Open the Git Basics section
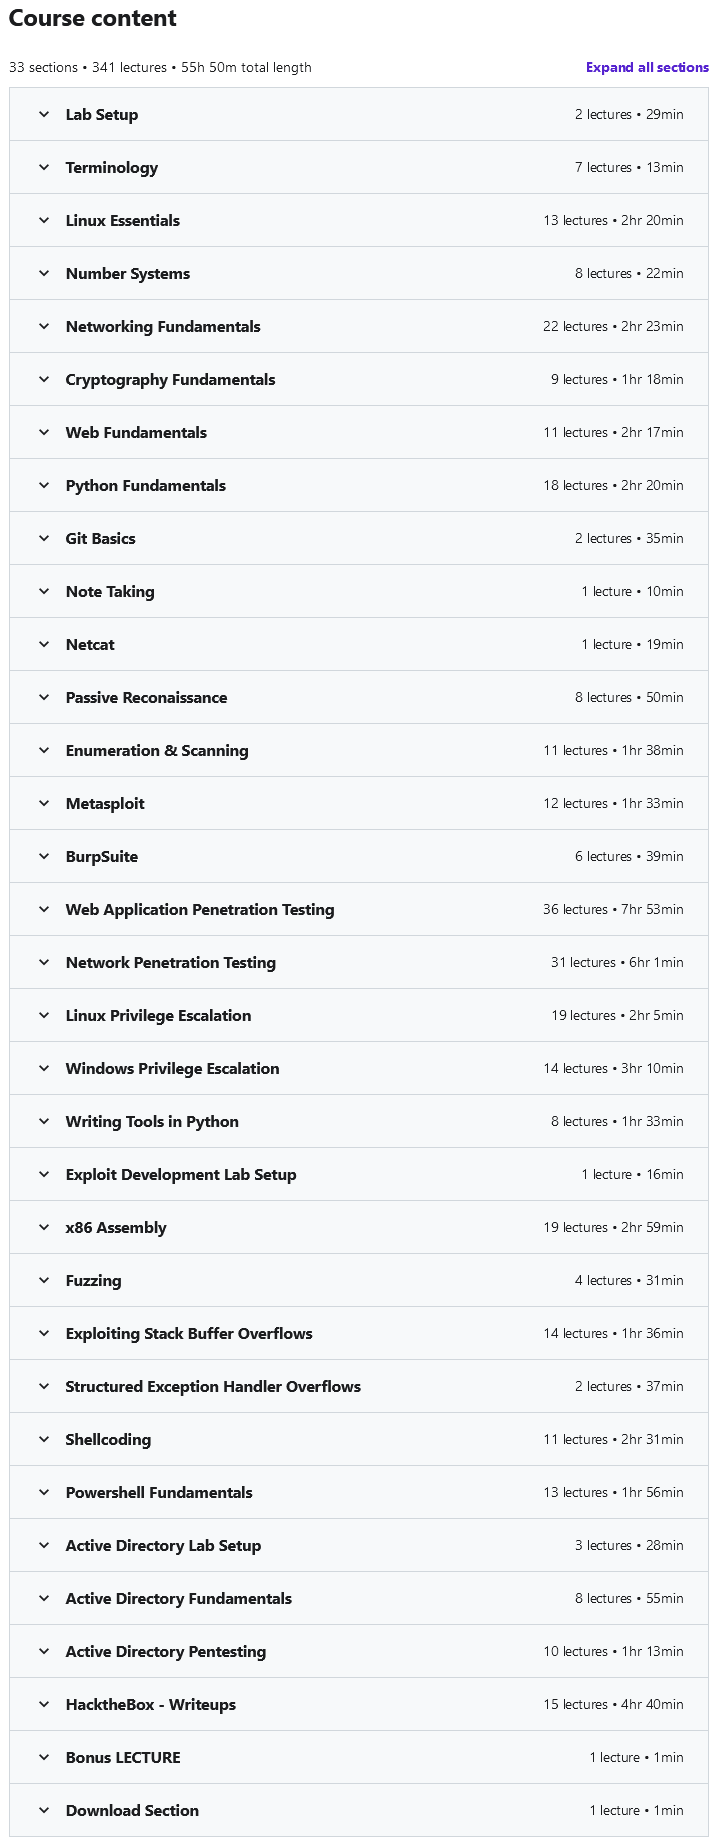716x1843 pixels. 101,538
